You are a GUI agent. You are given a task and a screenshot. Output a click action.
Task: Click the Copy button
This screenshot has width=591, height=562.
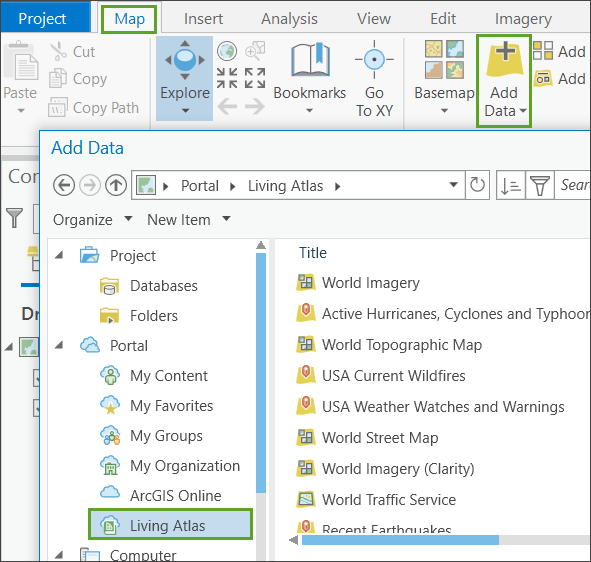[78, 79]
